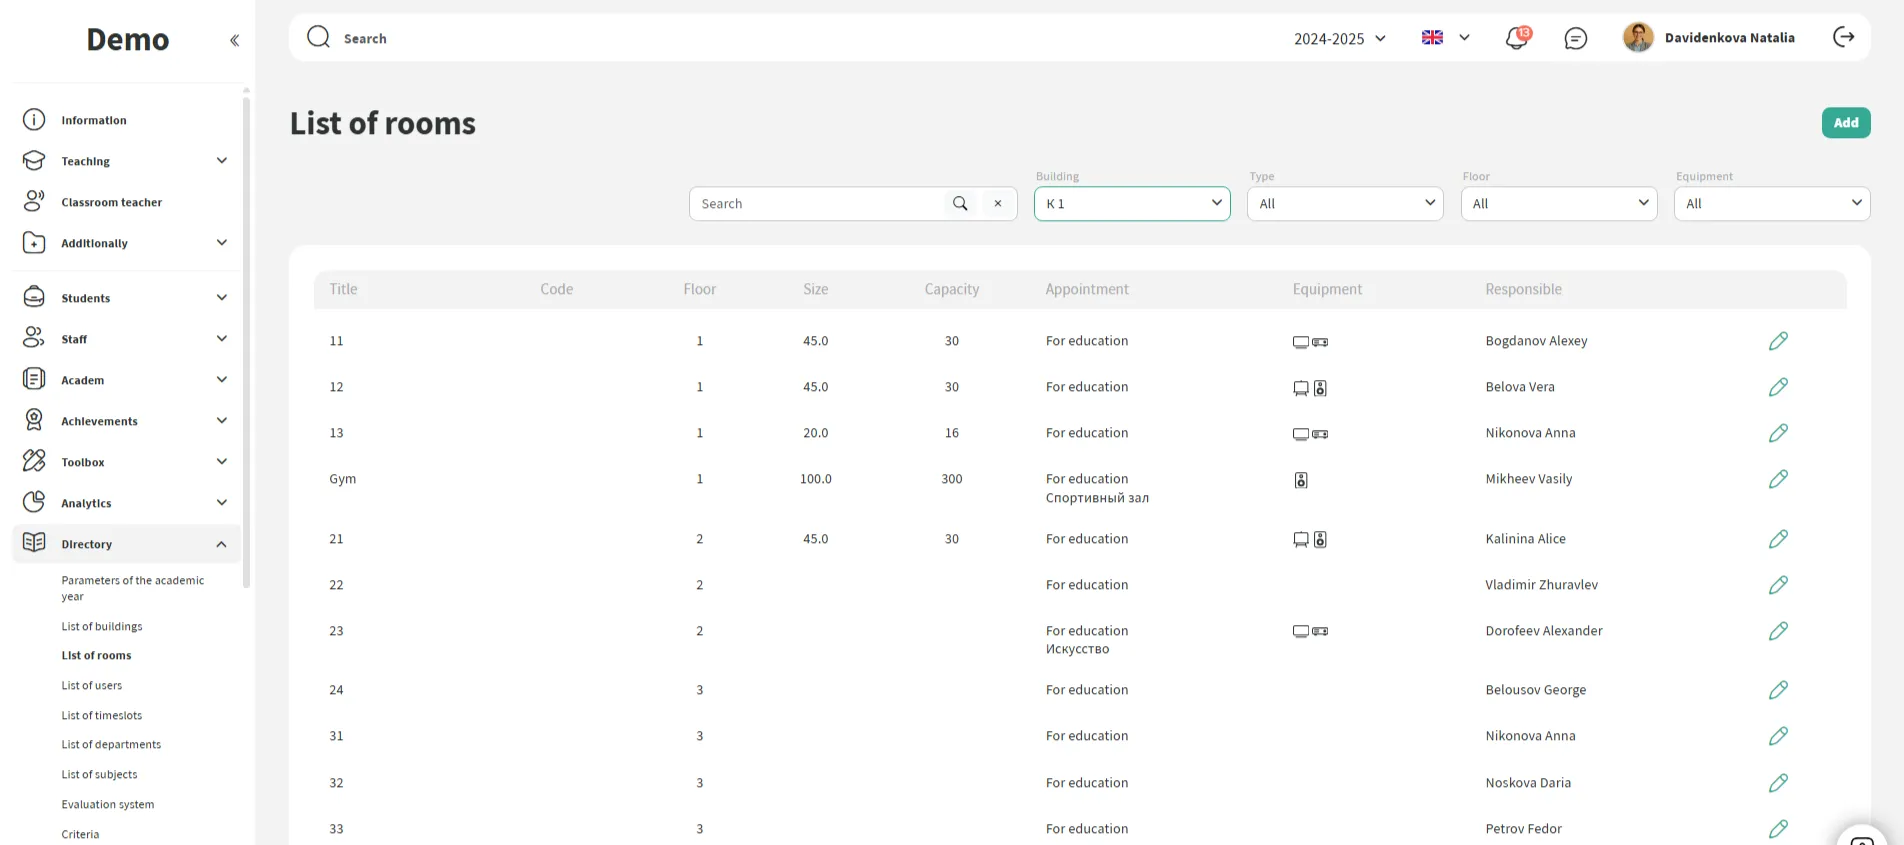The height and width of the screenshot is (845, 1904).
Task: Open the notifications bell icon
Action: (1516, 38)
